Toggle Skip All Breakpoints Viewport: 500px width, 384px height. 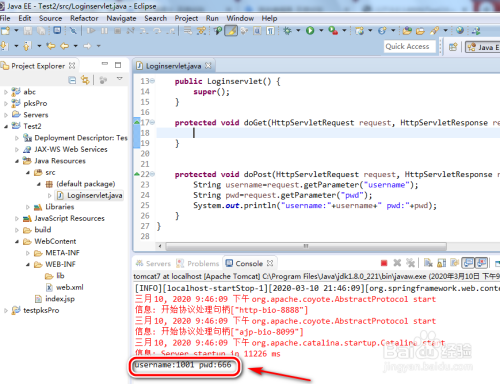[73, 31]
